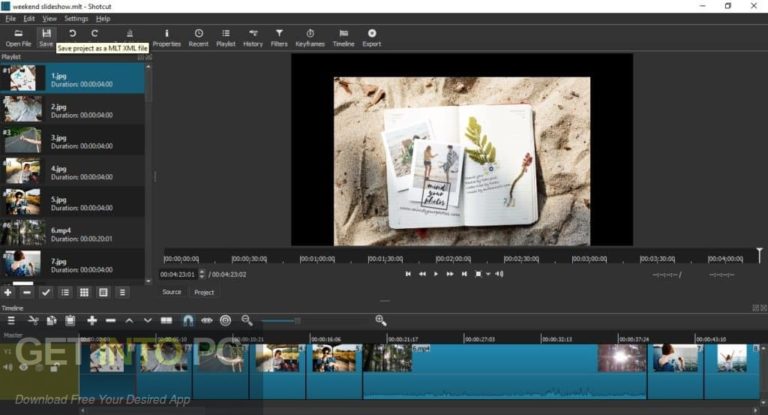Toggle ripple with the target icon
This screenshot has height=415, width=768.
(225, 320)
